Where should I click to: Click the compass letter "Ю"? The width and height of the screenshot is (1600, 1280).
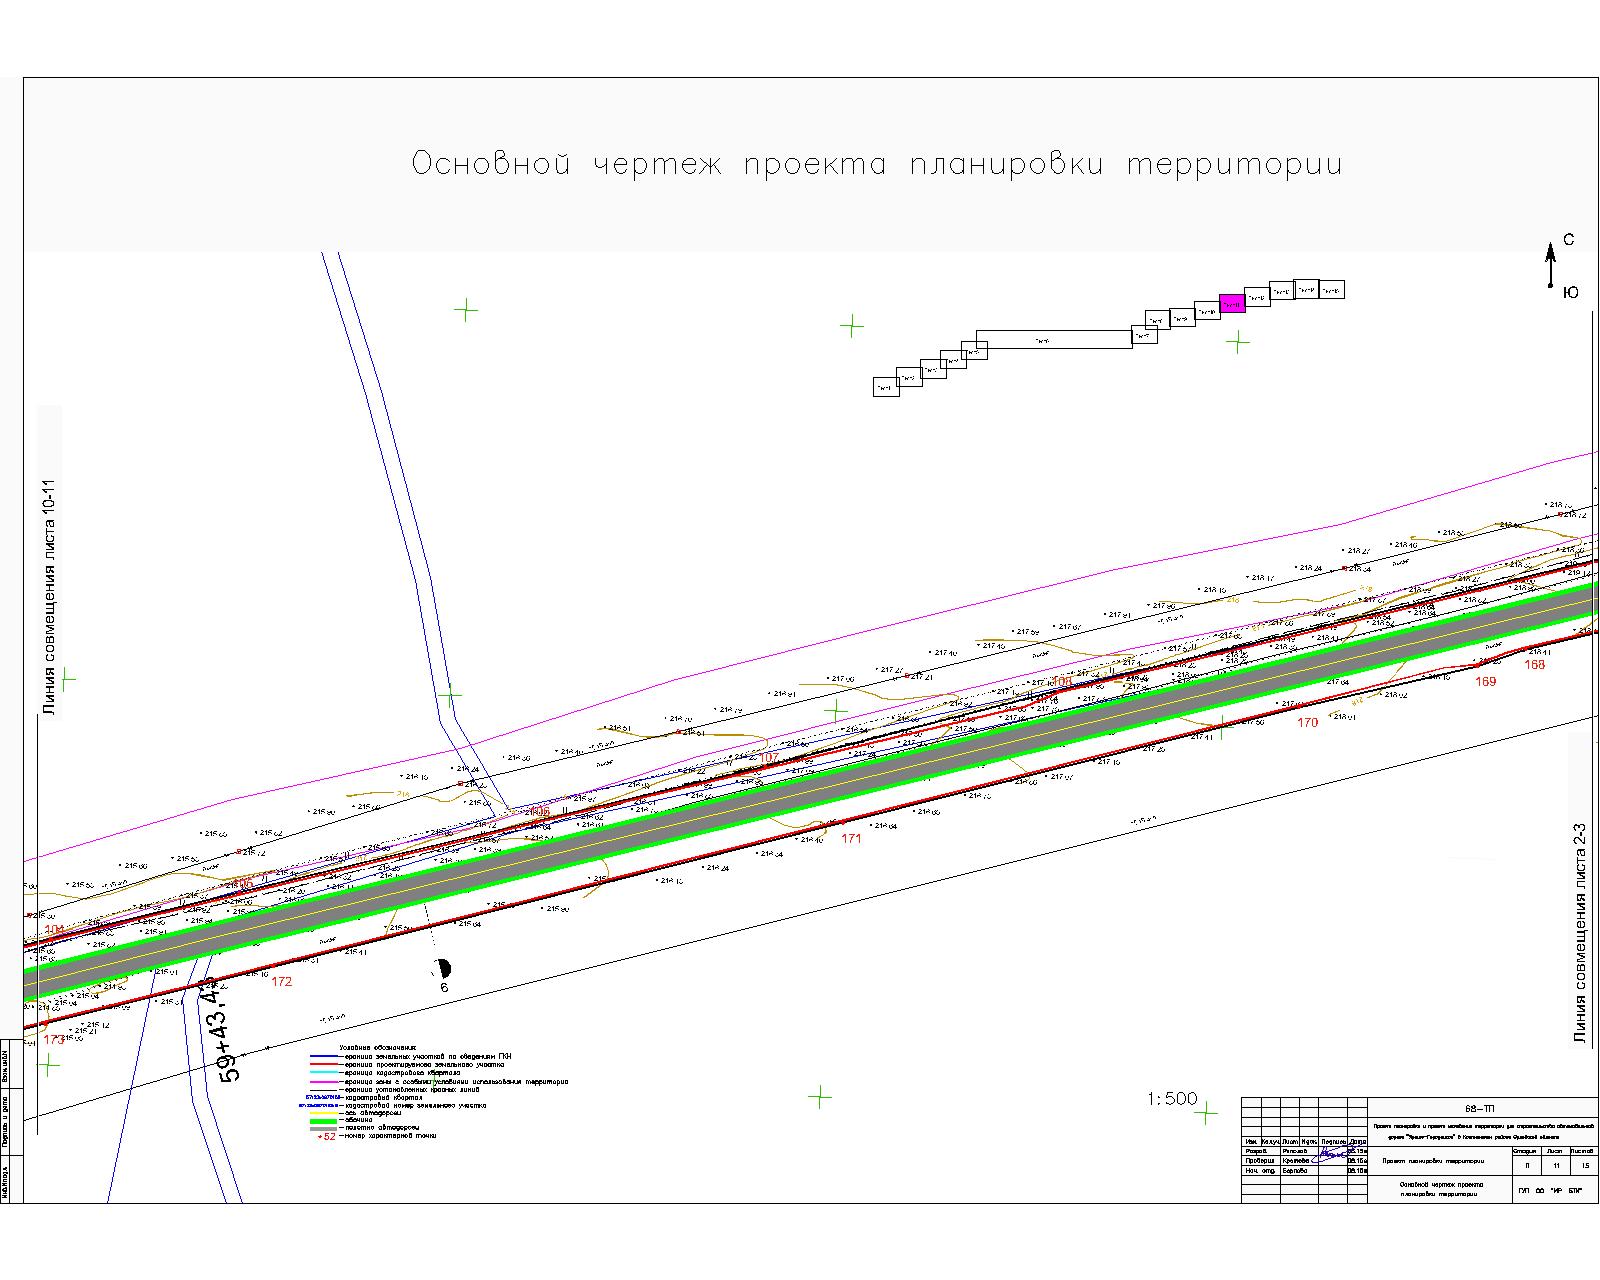[1571, 292]
